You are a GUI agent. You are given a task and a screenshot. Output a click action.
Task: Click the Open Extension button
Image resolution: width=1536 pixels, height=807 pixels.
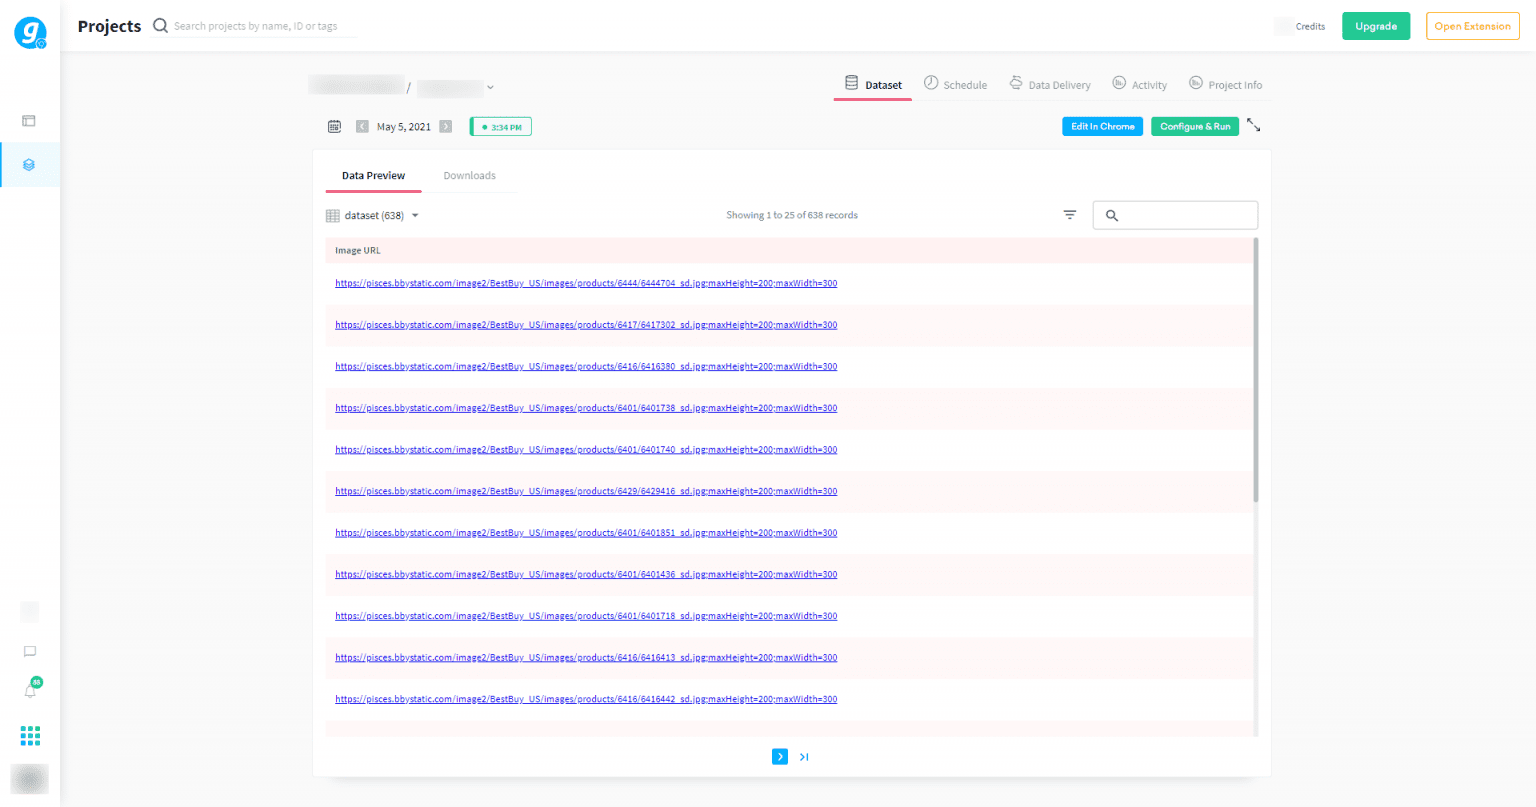click(1472, 26)
